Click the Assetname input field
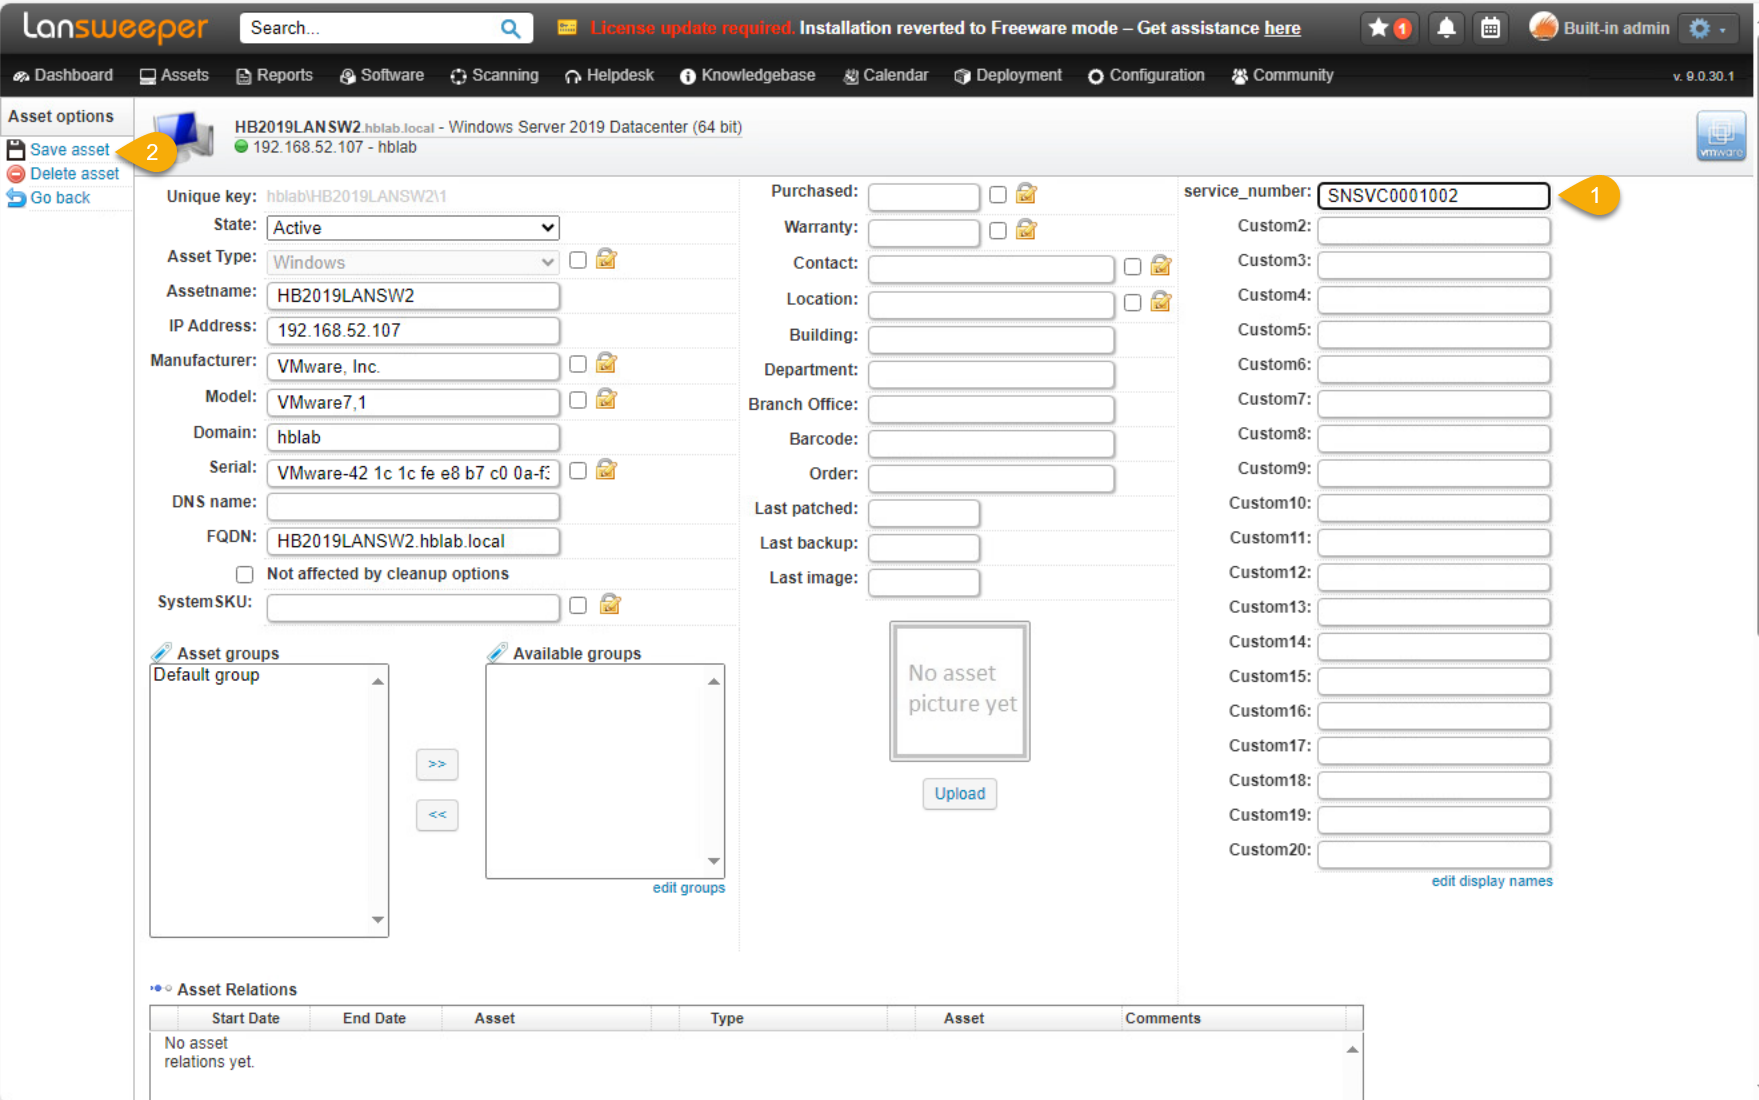This screenshot has width=1759, height=1100. pos(413,296)
